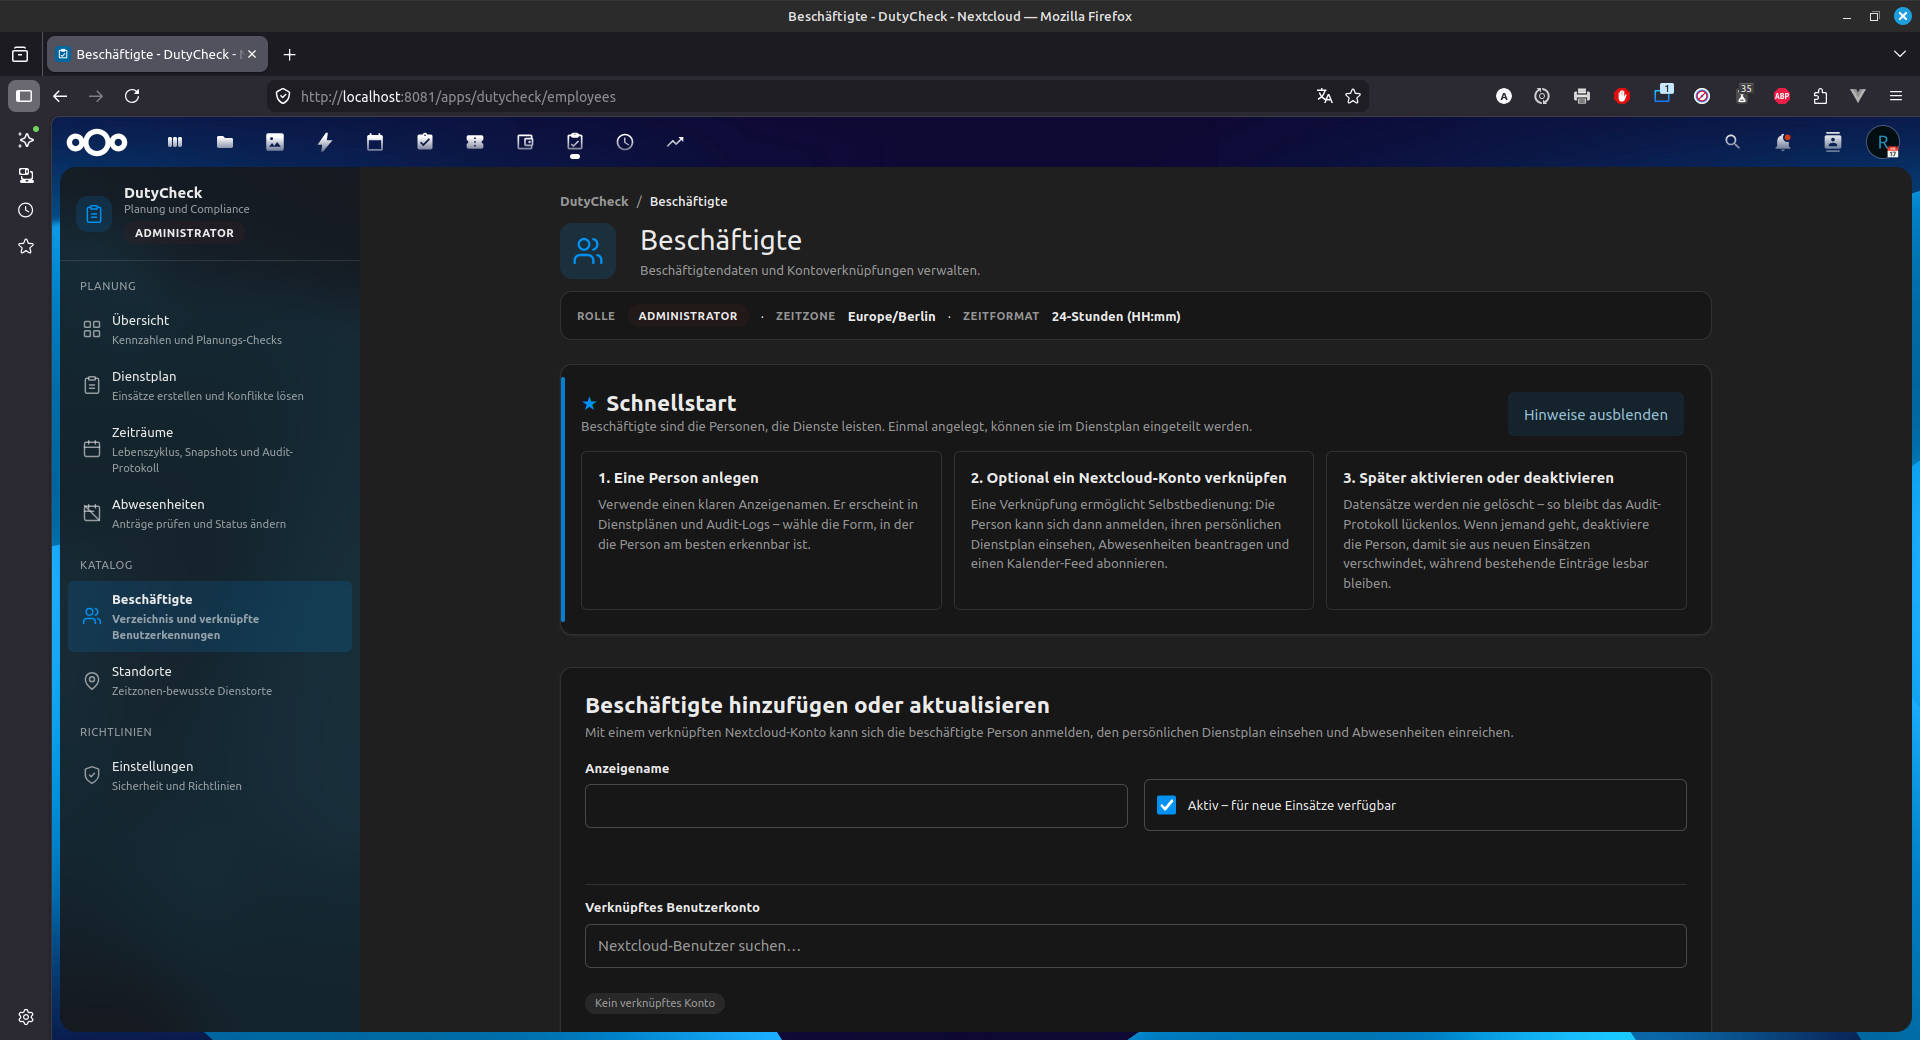
Task: Click the site security shield icon
Action: (283, 96)
